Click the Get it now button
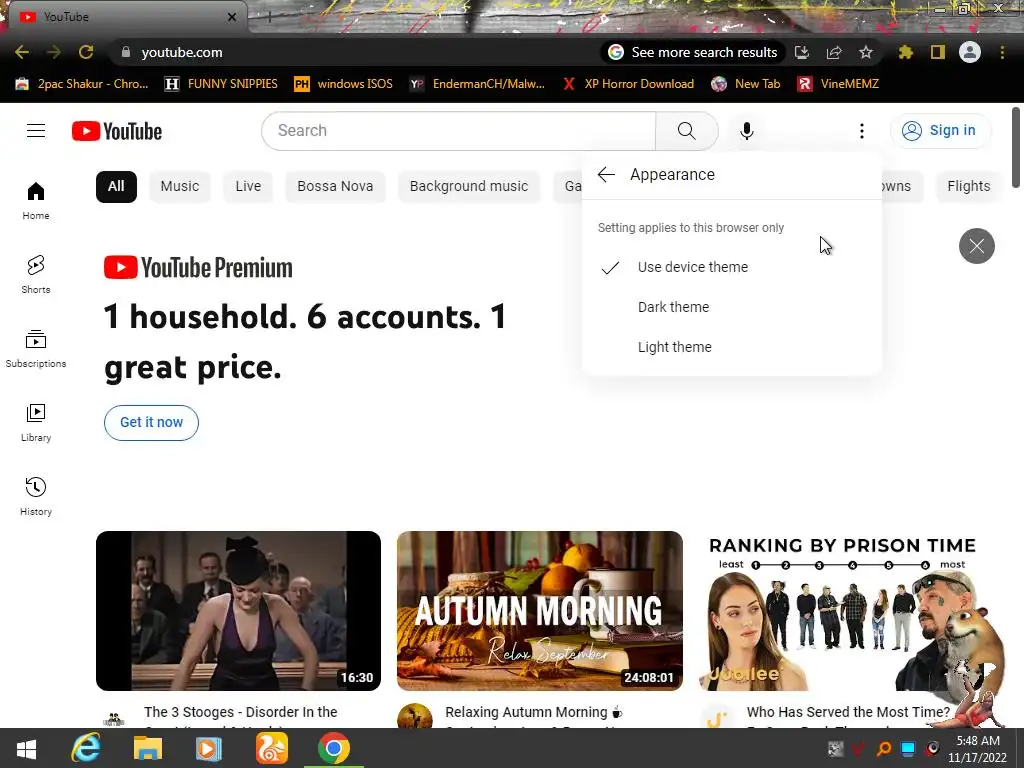 152,423
